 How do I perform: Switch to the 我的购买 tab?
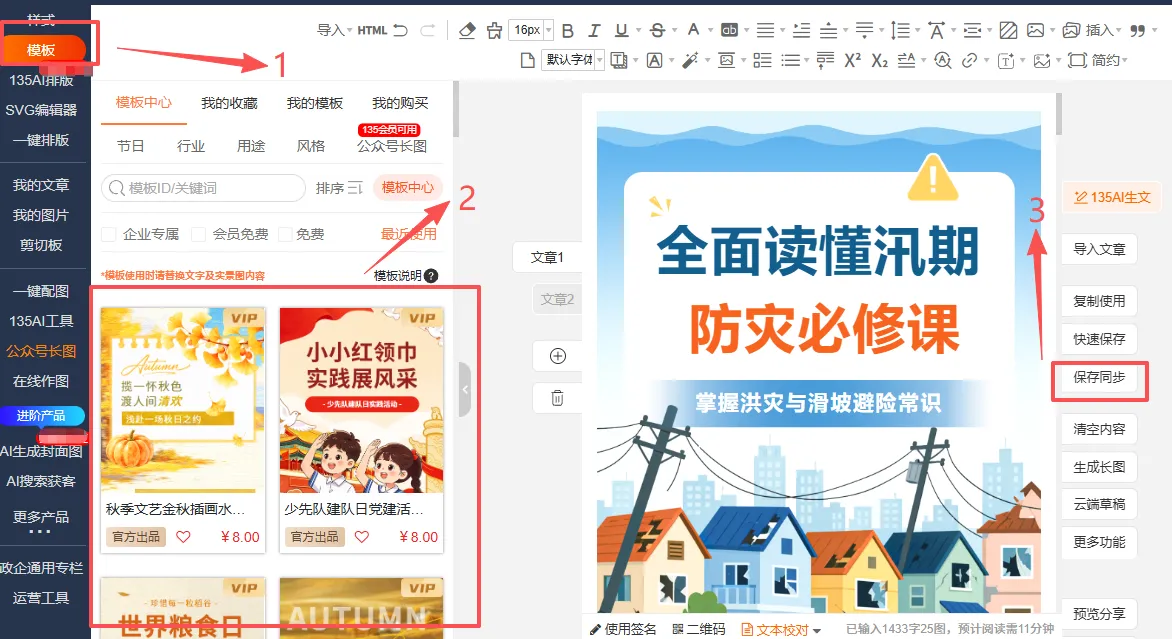point(401,103)
